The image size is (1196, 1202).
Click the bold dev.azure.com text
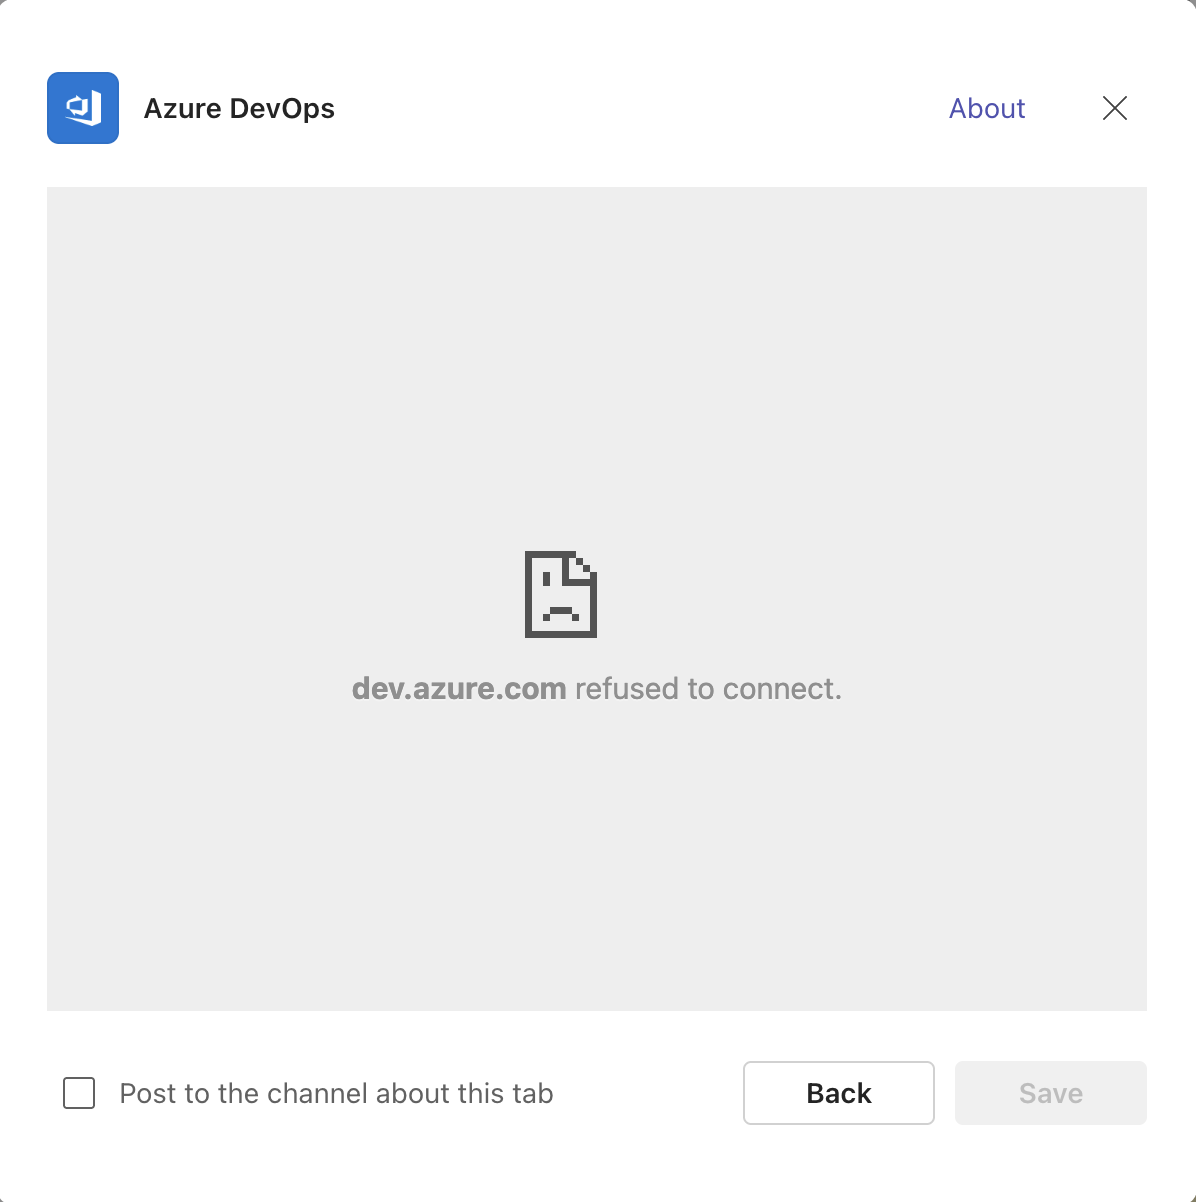click(459, 689)
